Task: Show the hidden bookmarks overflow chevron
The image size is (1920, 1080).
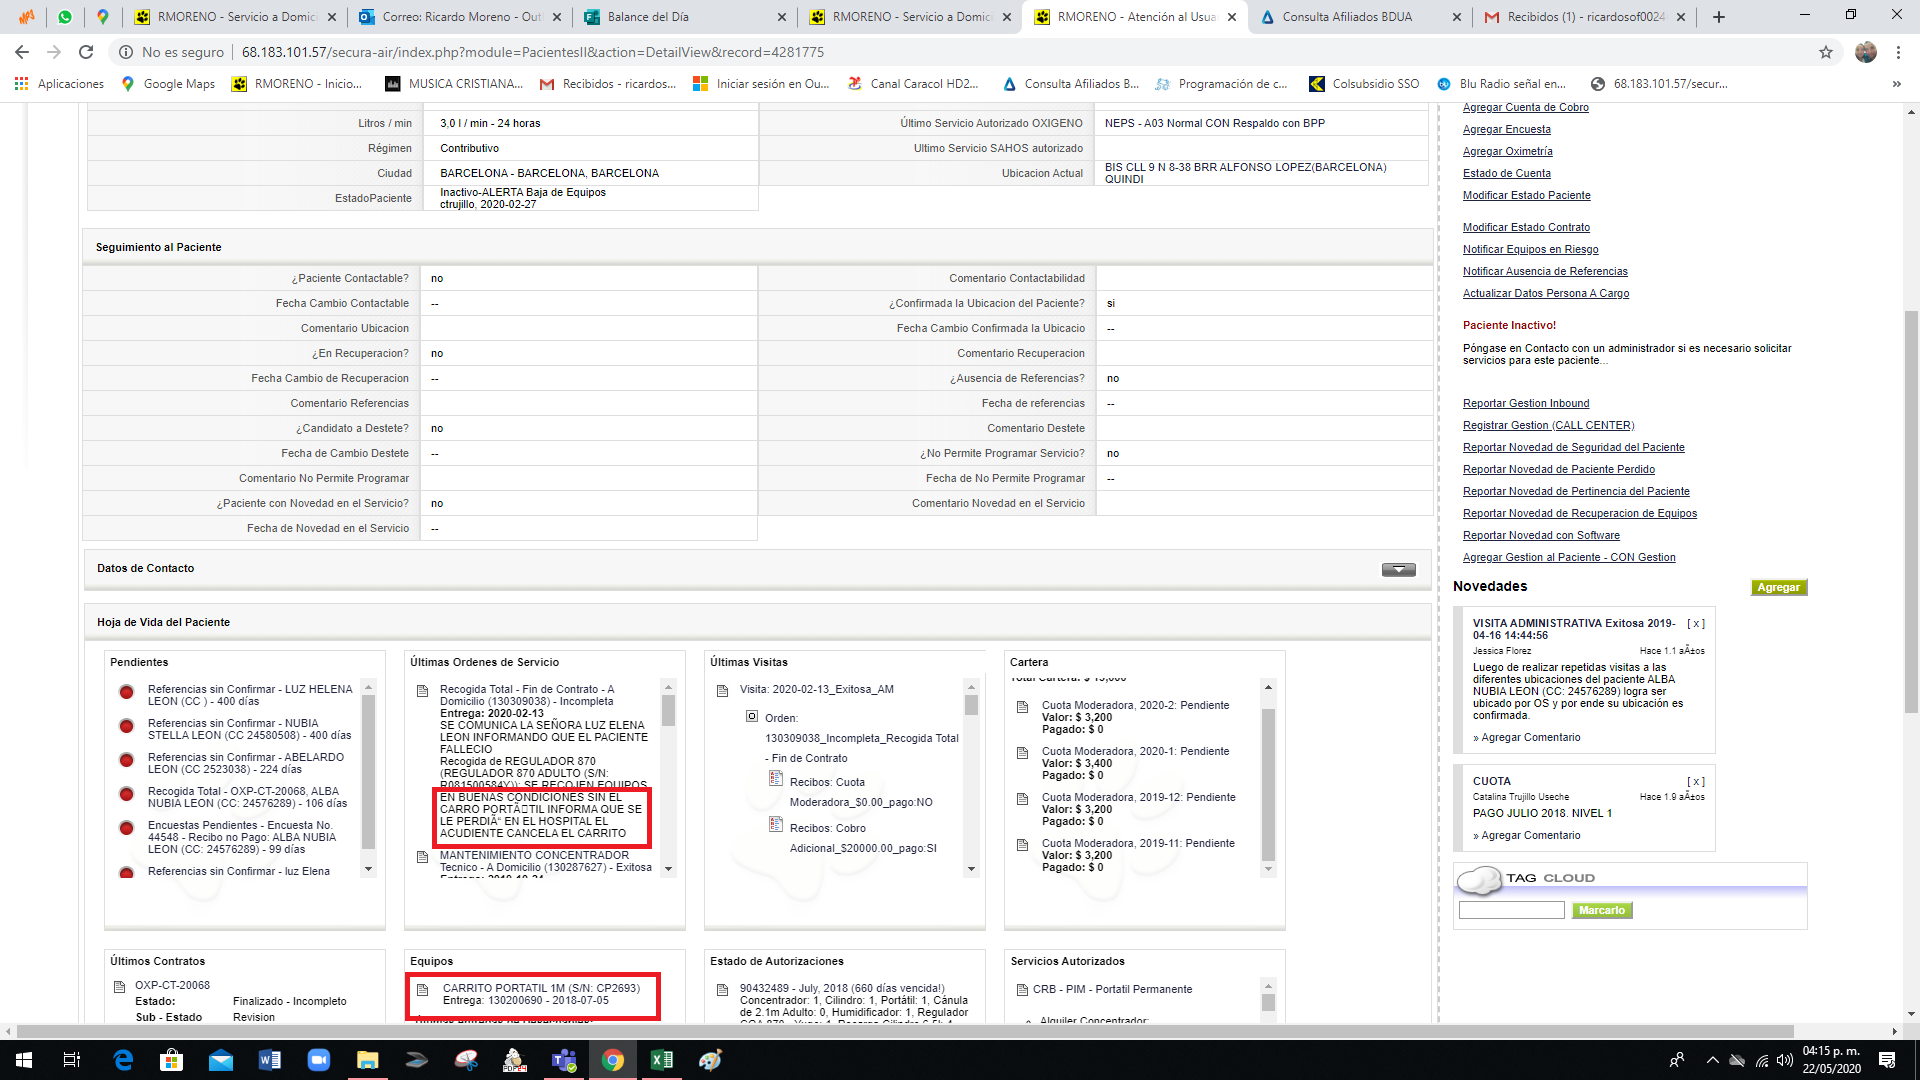Action: point(1896,84)
